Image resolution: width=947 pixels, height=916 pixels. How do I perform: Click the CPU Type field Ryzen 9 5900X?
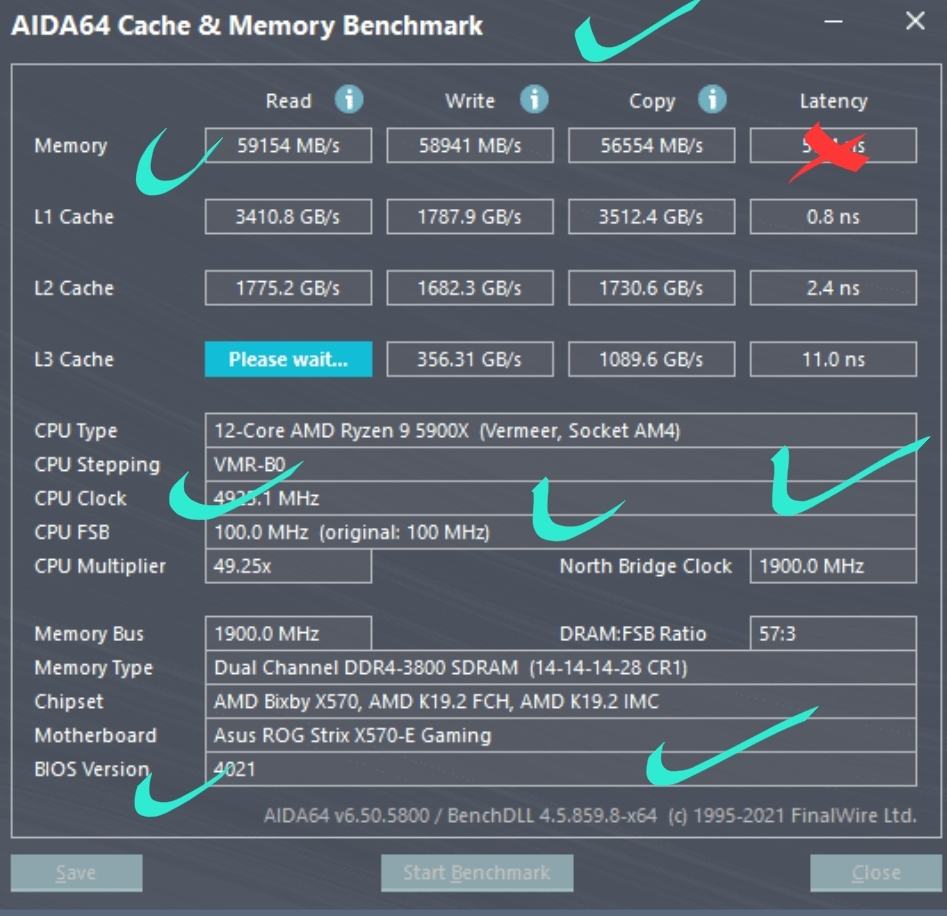(561, 431)
